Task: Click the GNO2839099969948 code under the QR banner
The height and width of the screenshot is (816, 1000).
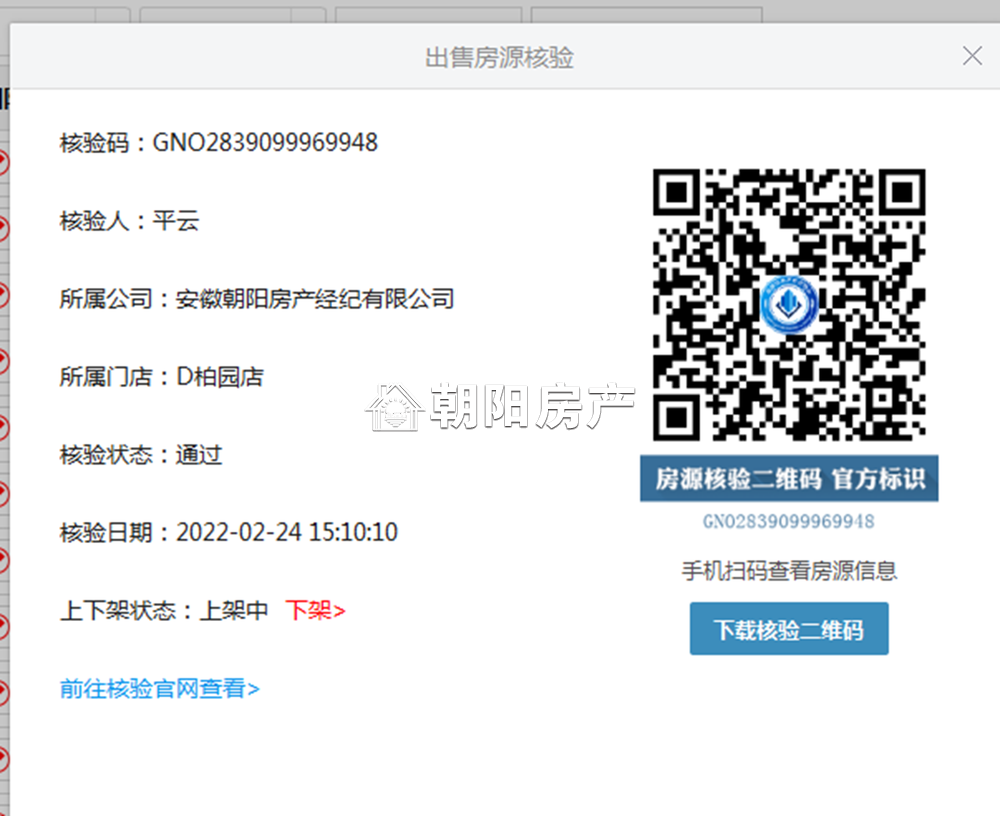Action: [x=789, y=522]
